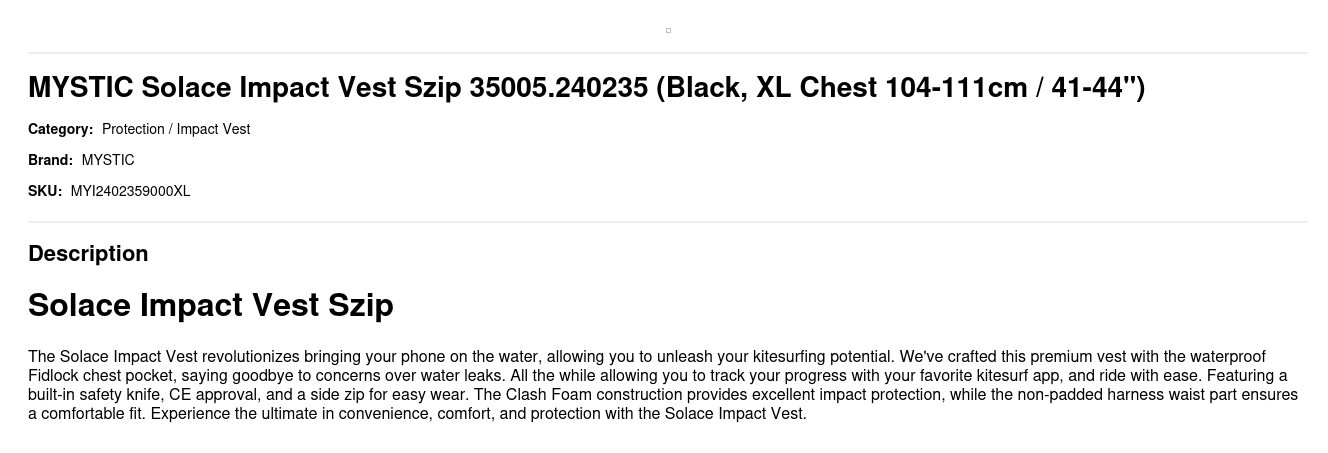Click the small placeholder image icon at top

[x=668, y=30]
